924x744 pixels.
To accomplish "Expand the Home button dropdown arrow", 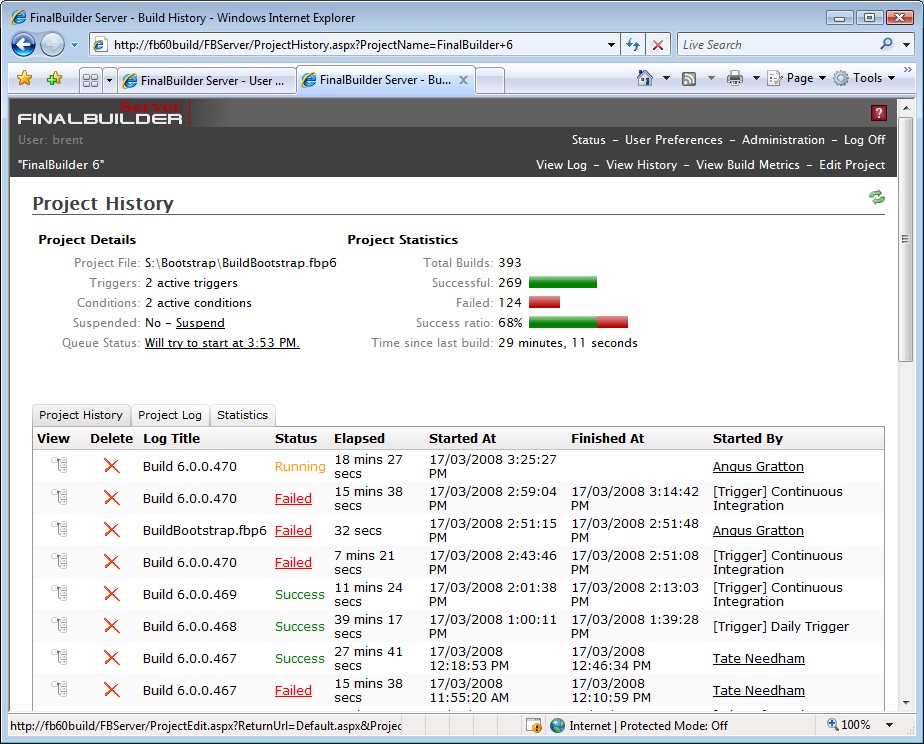I will pyautogui.click(x=666, y=78).
